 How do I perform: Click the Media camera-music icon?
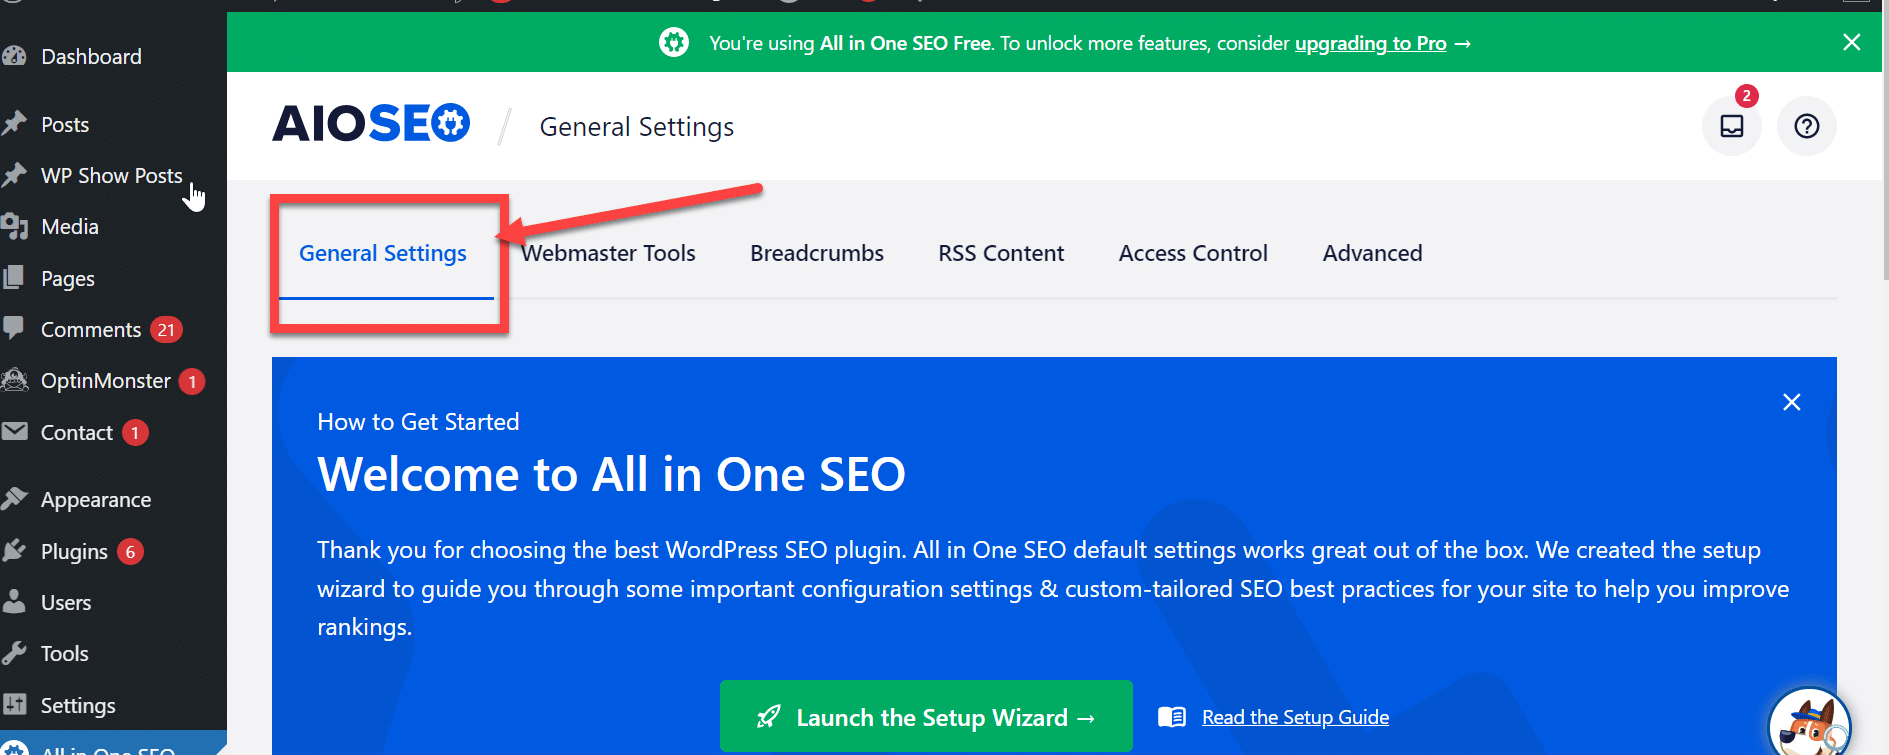coord(15,226)
